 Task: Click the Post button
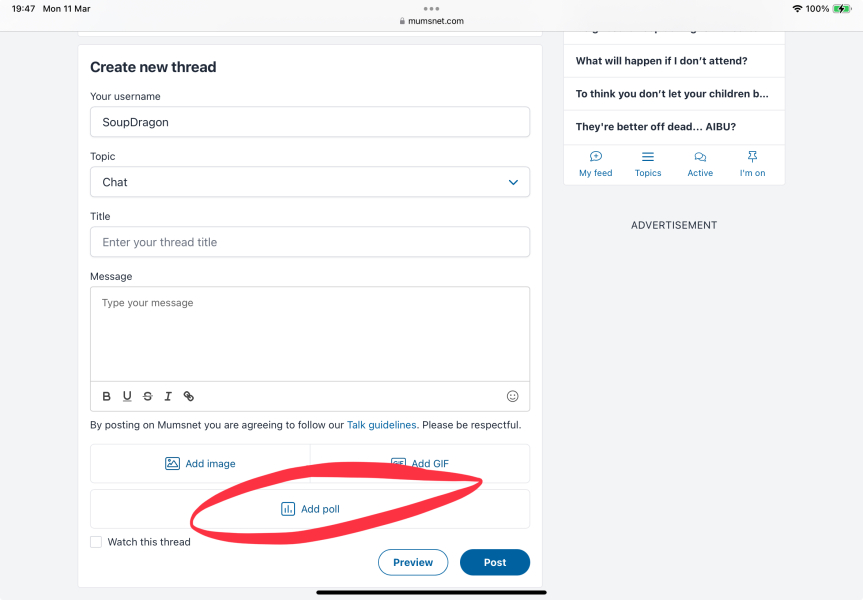(495, 562)
